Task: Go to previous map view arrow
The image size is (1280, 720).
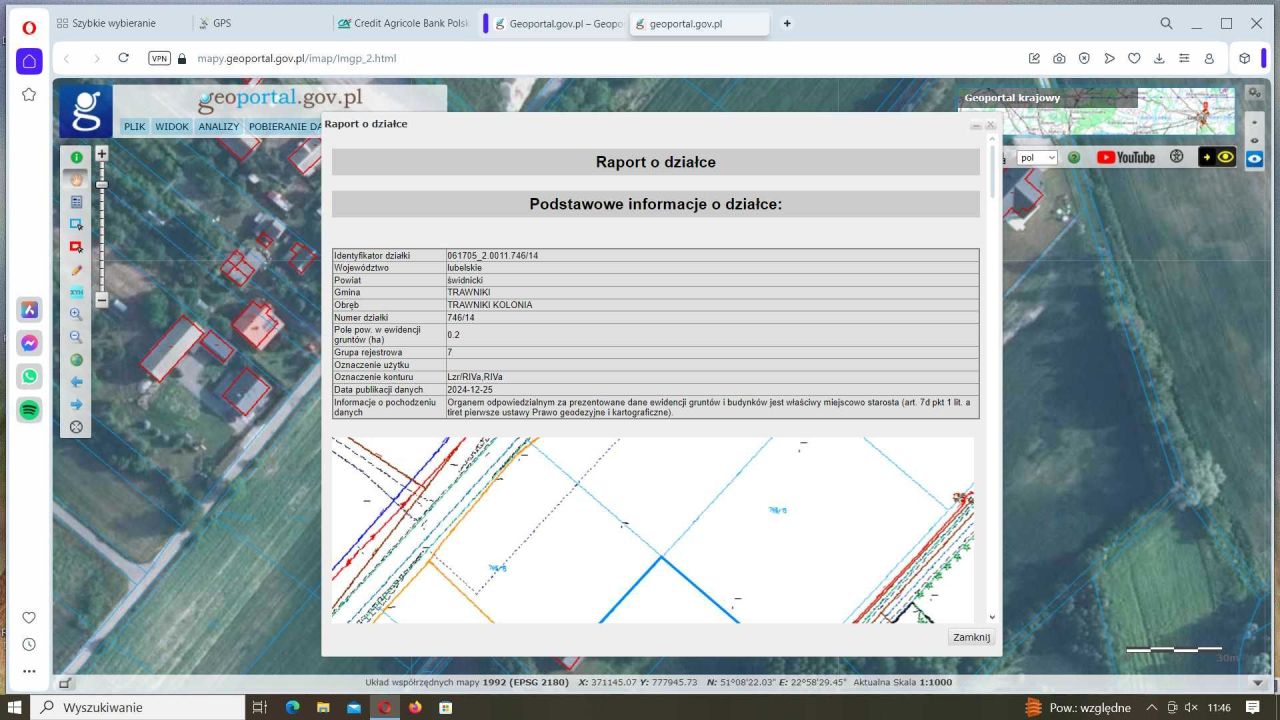Action: [x=76, y=382]
